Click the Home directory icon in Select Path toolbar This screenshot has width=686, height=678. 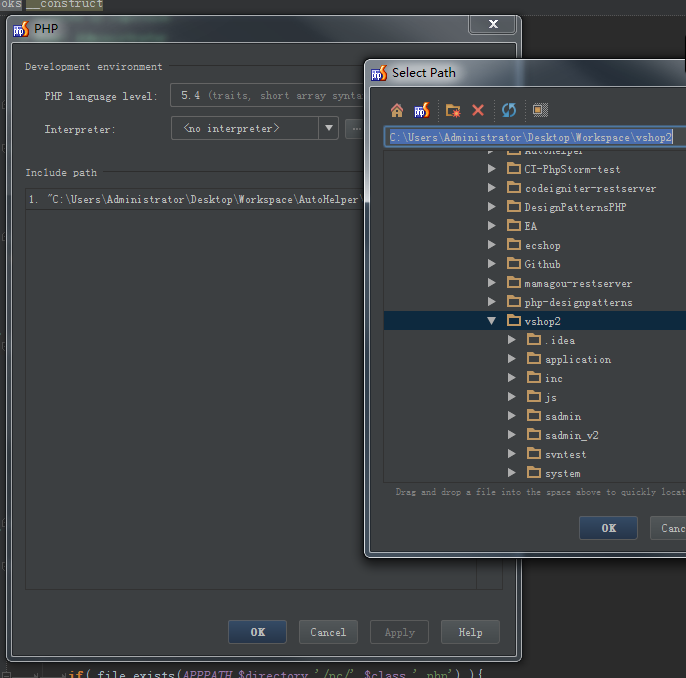pos(396,110)
